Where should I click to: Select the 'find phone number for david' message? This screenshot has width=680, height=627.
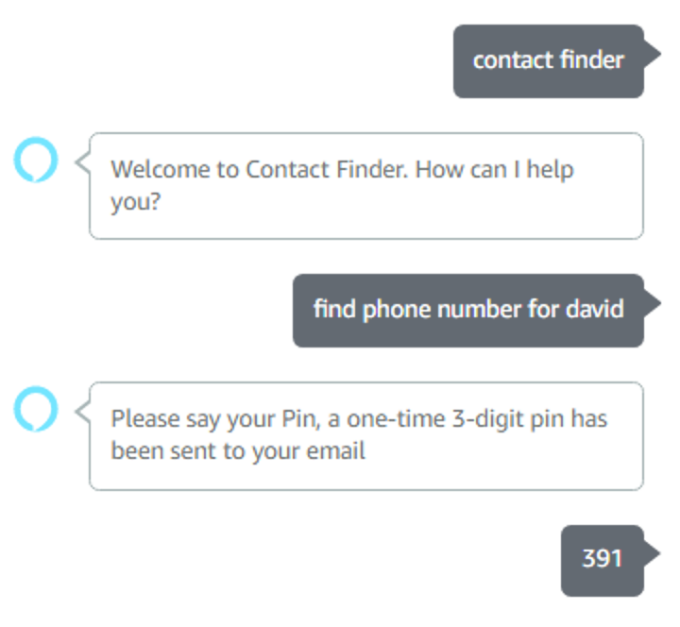pos(468,310)
